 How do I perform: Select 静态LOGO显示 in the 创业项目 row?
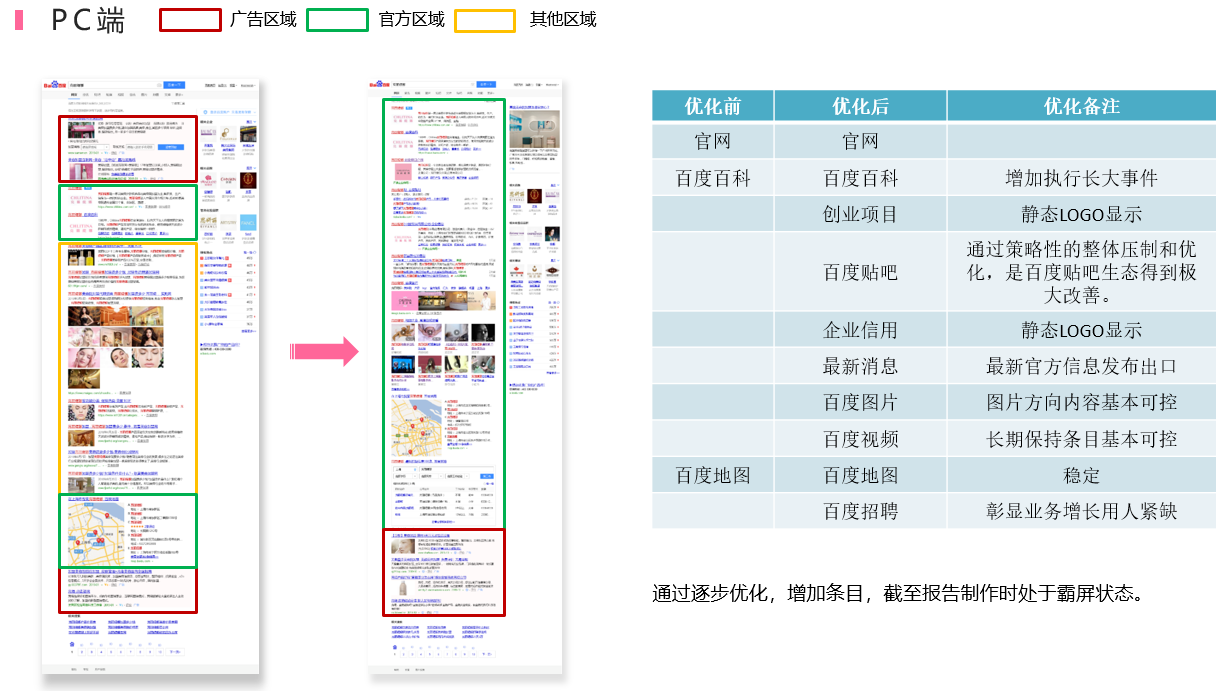pos(1082,214)
